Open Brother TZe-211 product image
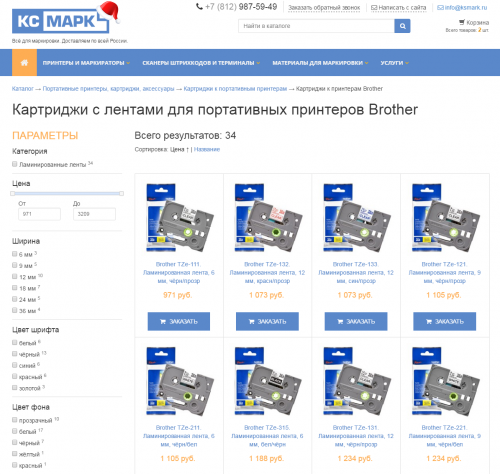 (x=179, y=381)
